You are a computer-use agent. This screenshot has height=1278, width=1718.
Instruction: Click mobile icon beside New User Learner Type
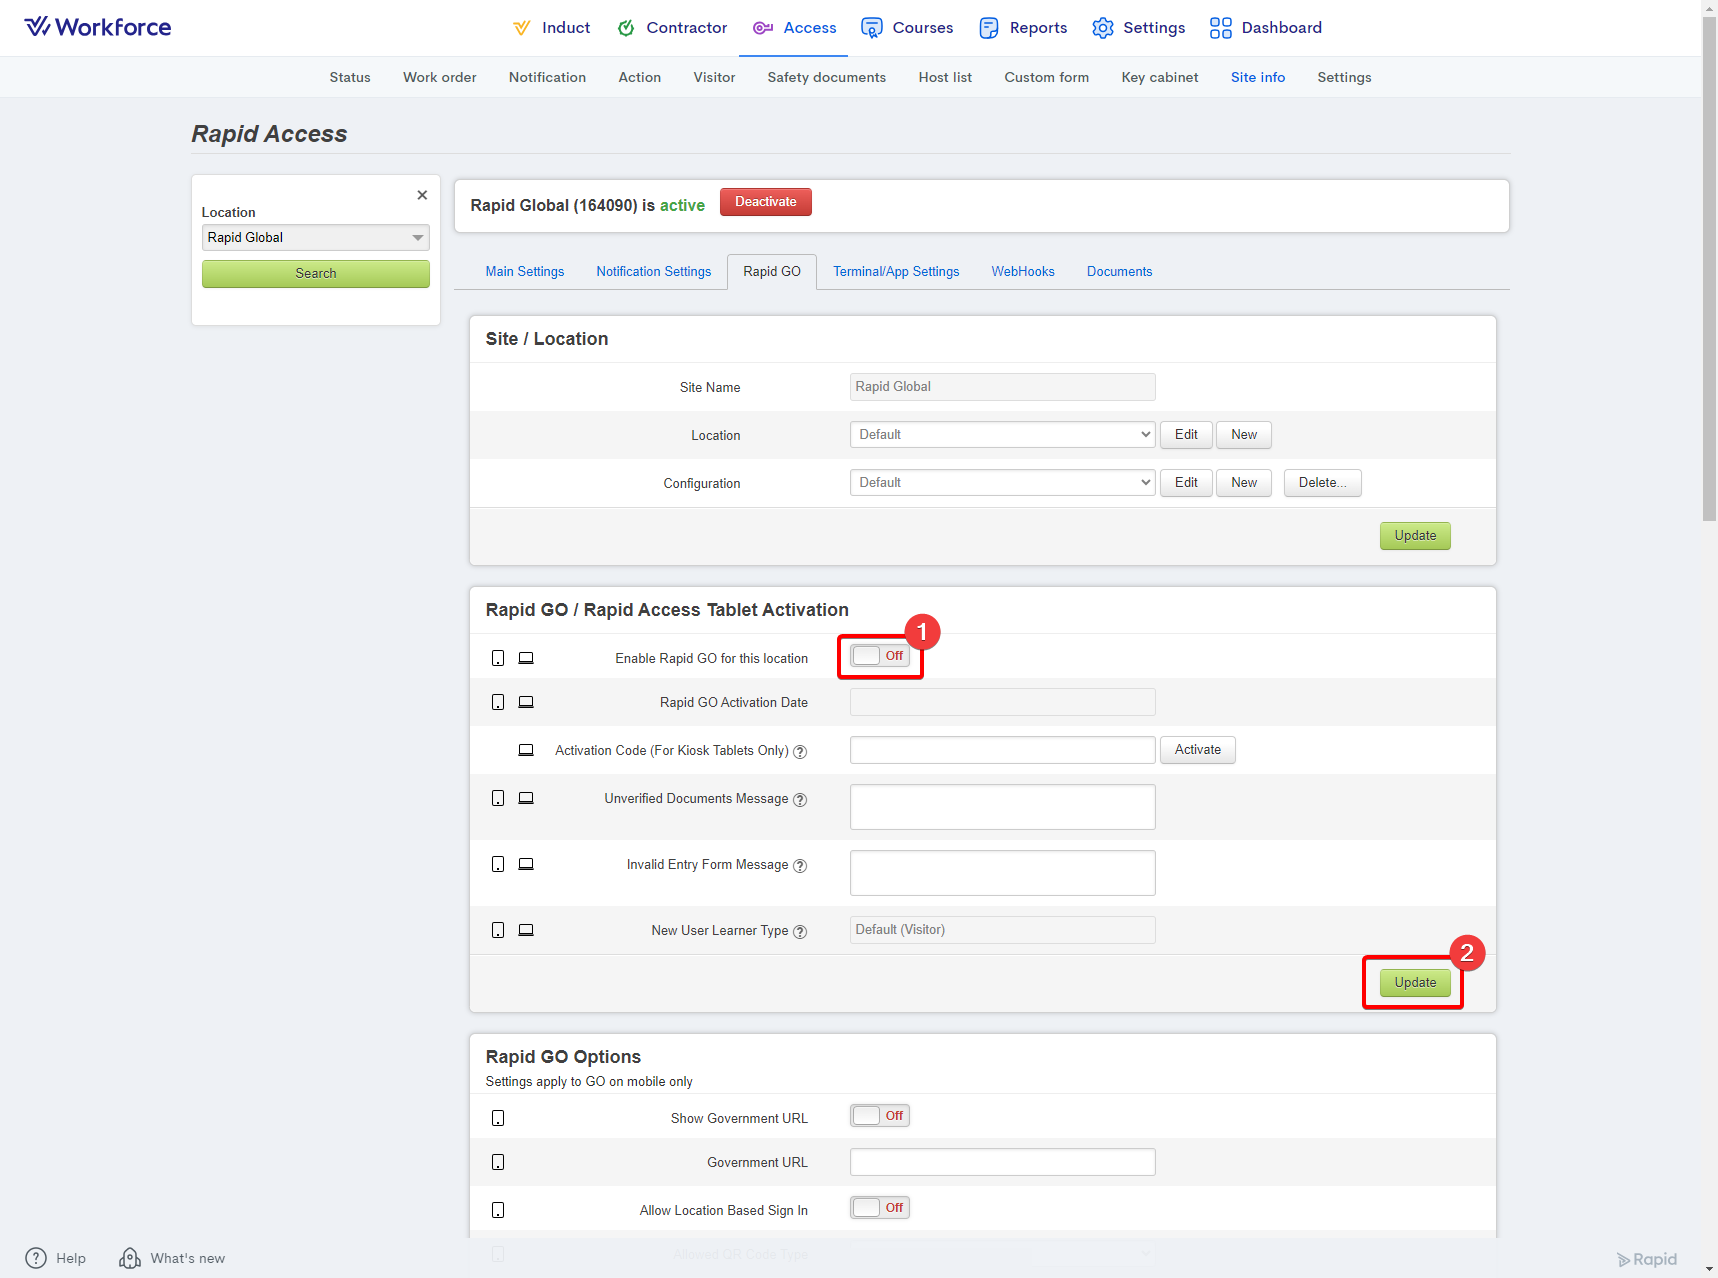point(498,930)
